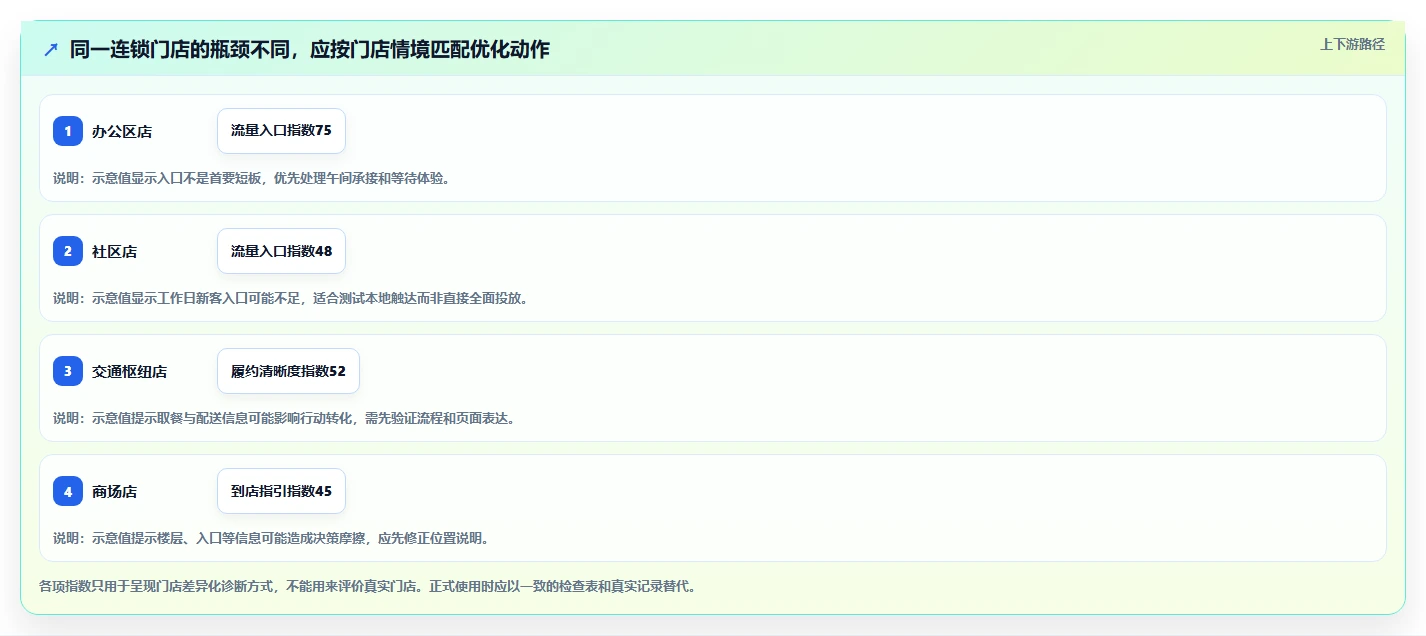Click the blue arrow icon beside the heading
The height and width of the screenshot is (636, 1426).
(51, 49)
